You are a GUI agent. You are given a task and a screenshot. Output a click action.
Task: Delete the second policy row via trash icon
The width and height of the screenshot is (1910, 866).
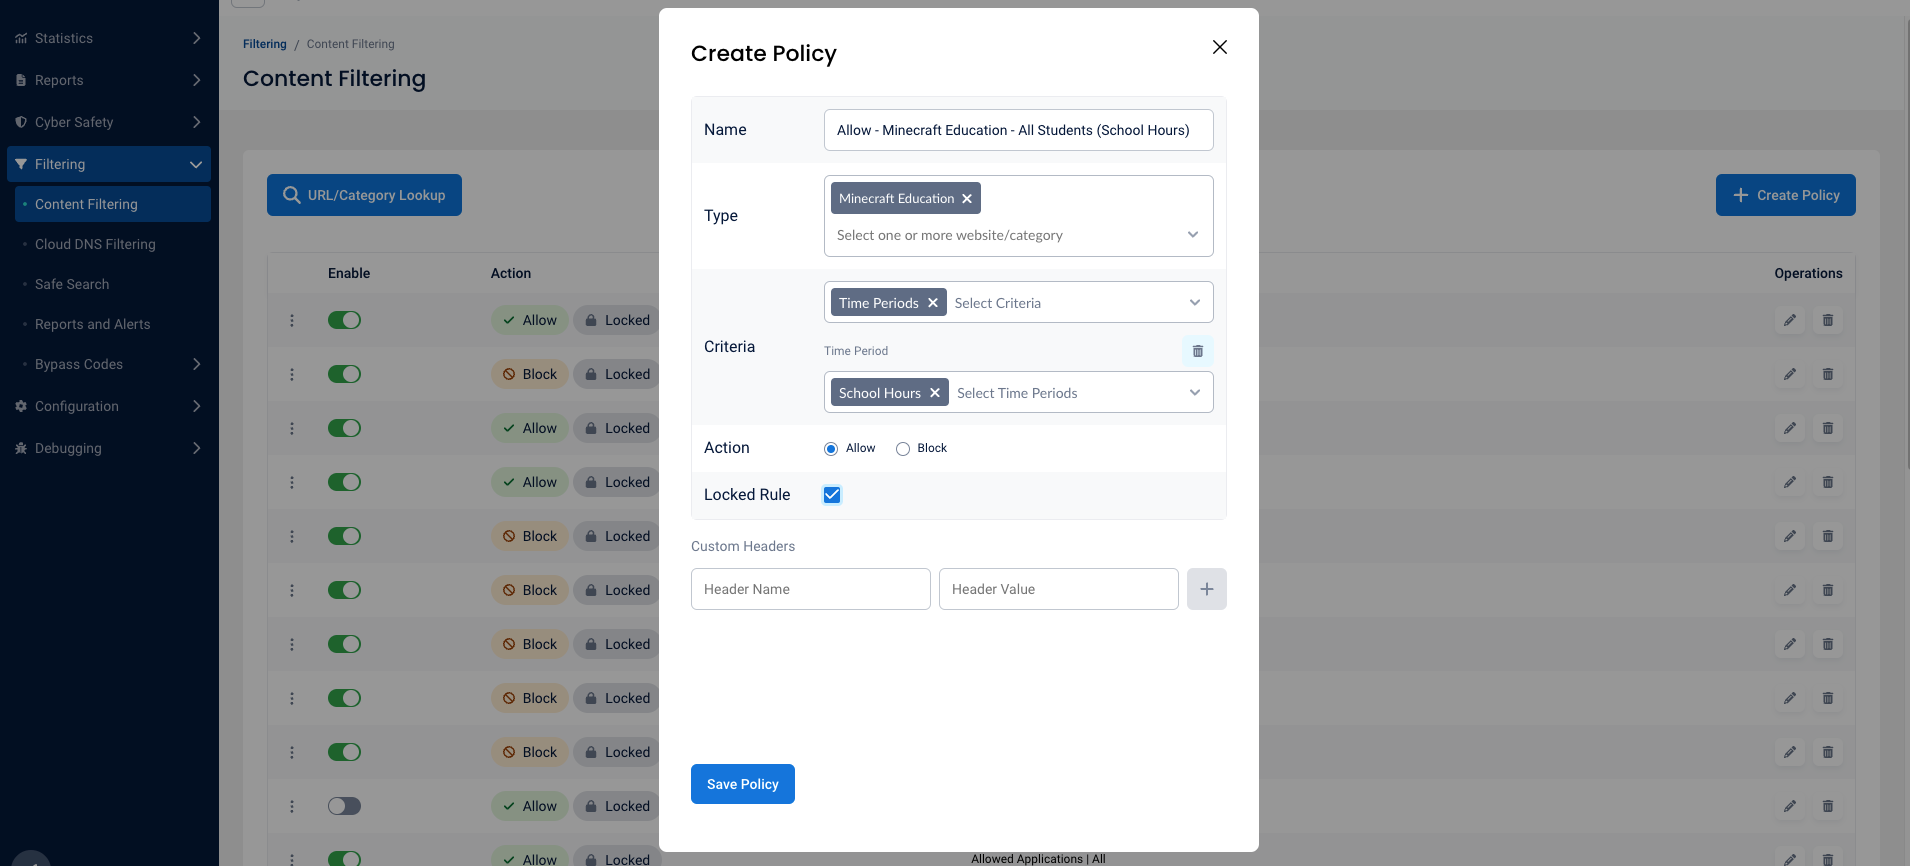click(1828, 374)
